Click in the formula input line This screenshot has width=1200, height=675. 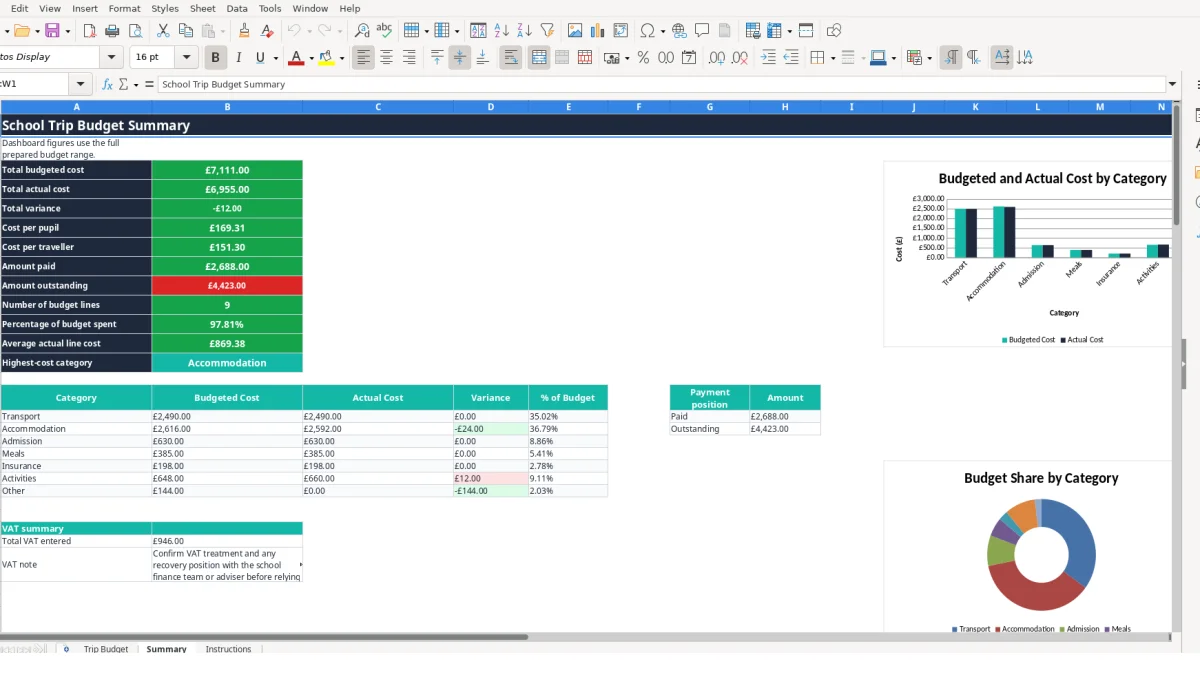661,84
